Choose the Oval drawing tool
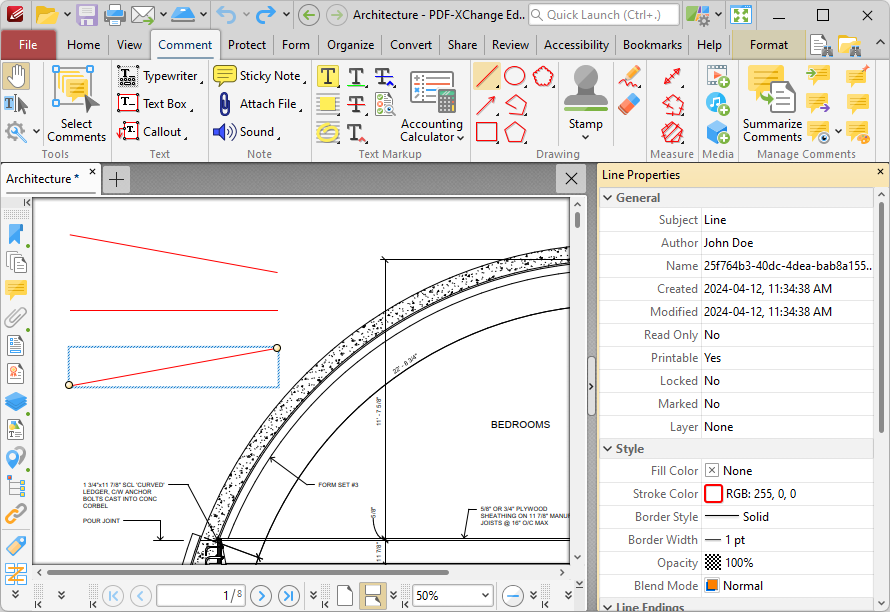This screenshot has width=890, height=612. 515,77
